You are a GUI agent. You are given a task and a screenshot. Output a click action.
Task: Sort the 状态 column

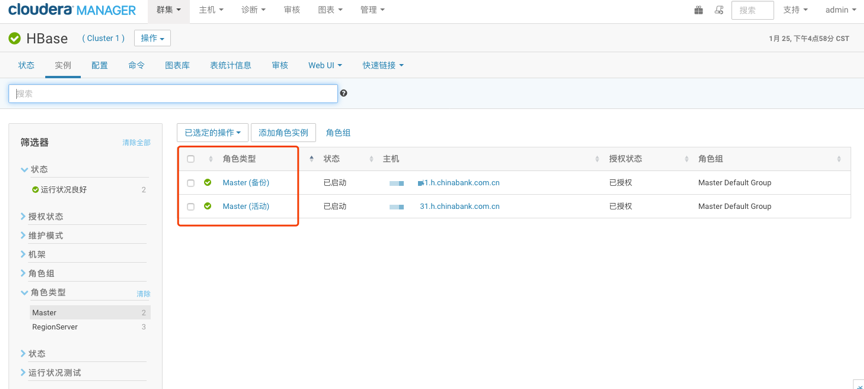[371, 159]
